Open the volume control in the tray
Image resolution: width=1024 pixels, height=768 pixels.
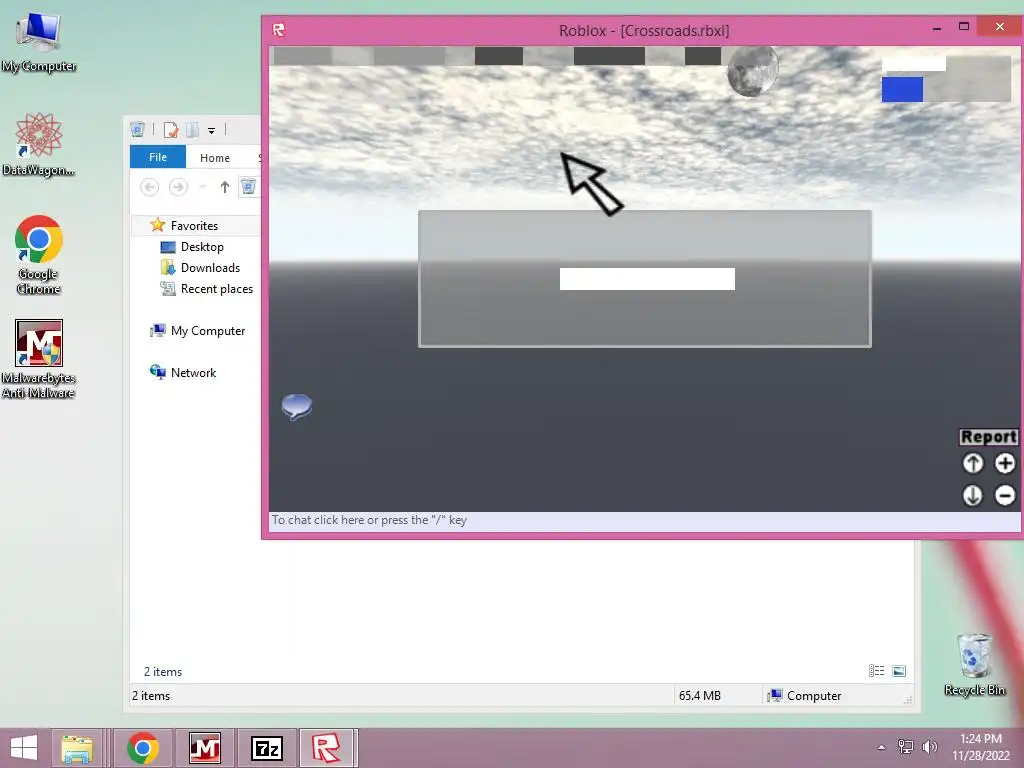click(929, 746)
